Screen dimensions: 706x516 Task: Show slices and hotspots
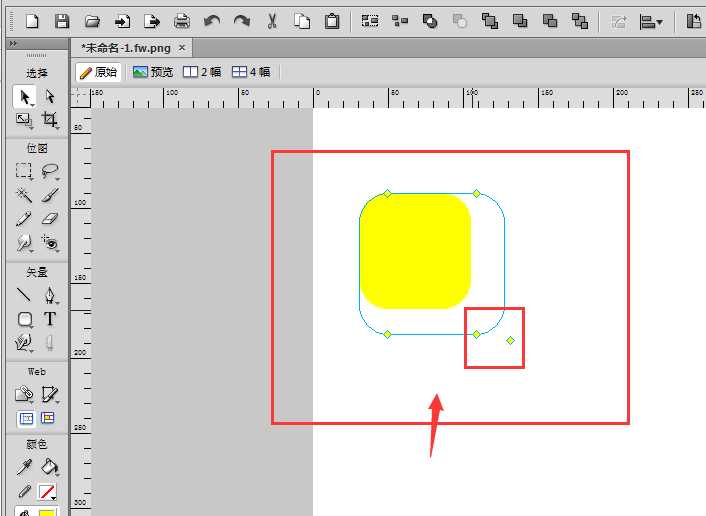coord(48,418)
